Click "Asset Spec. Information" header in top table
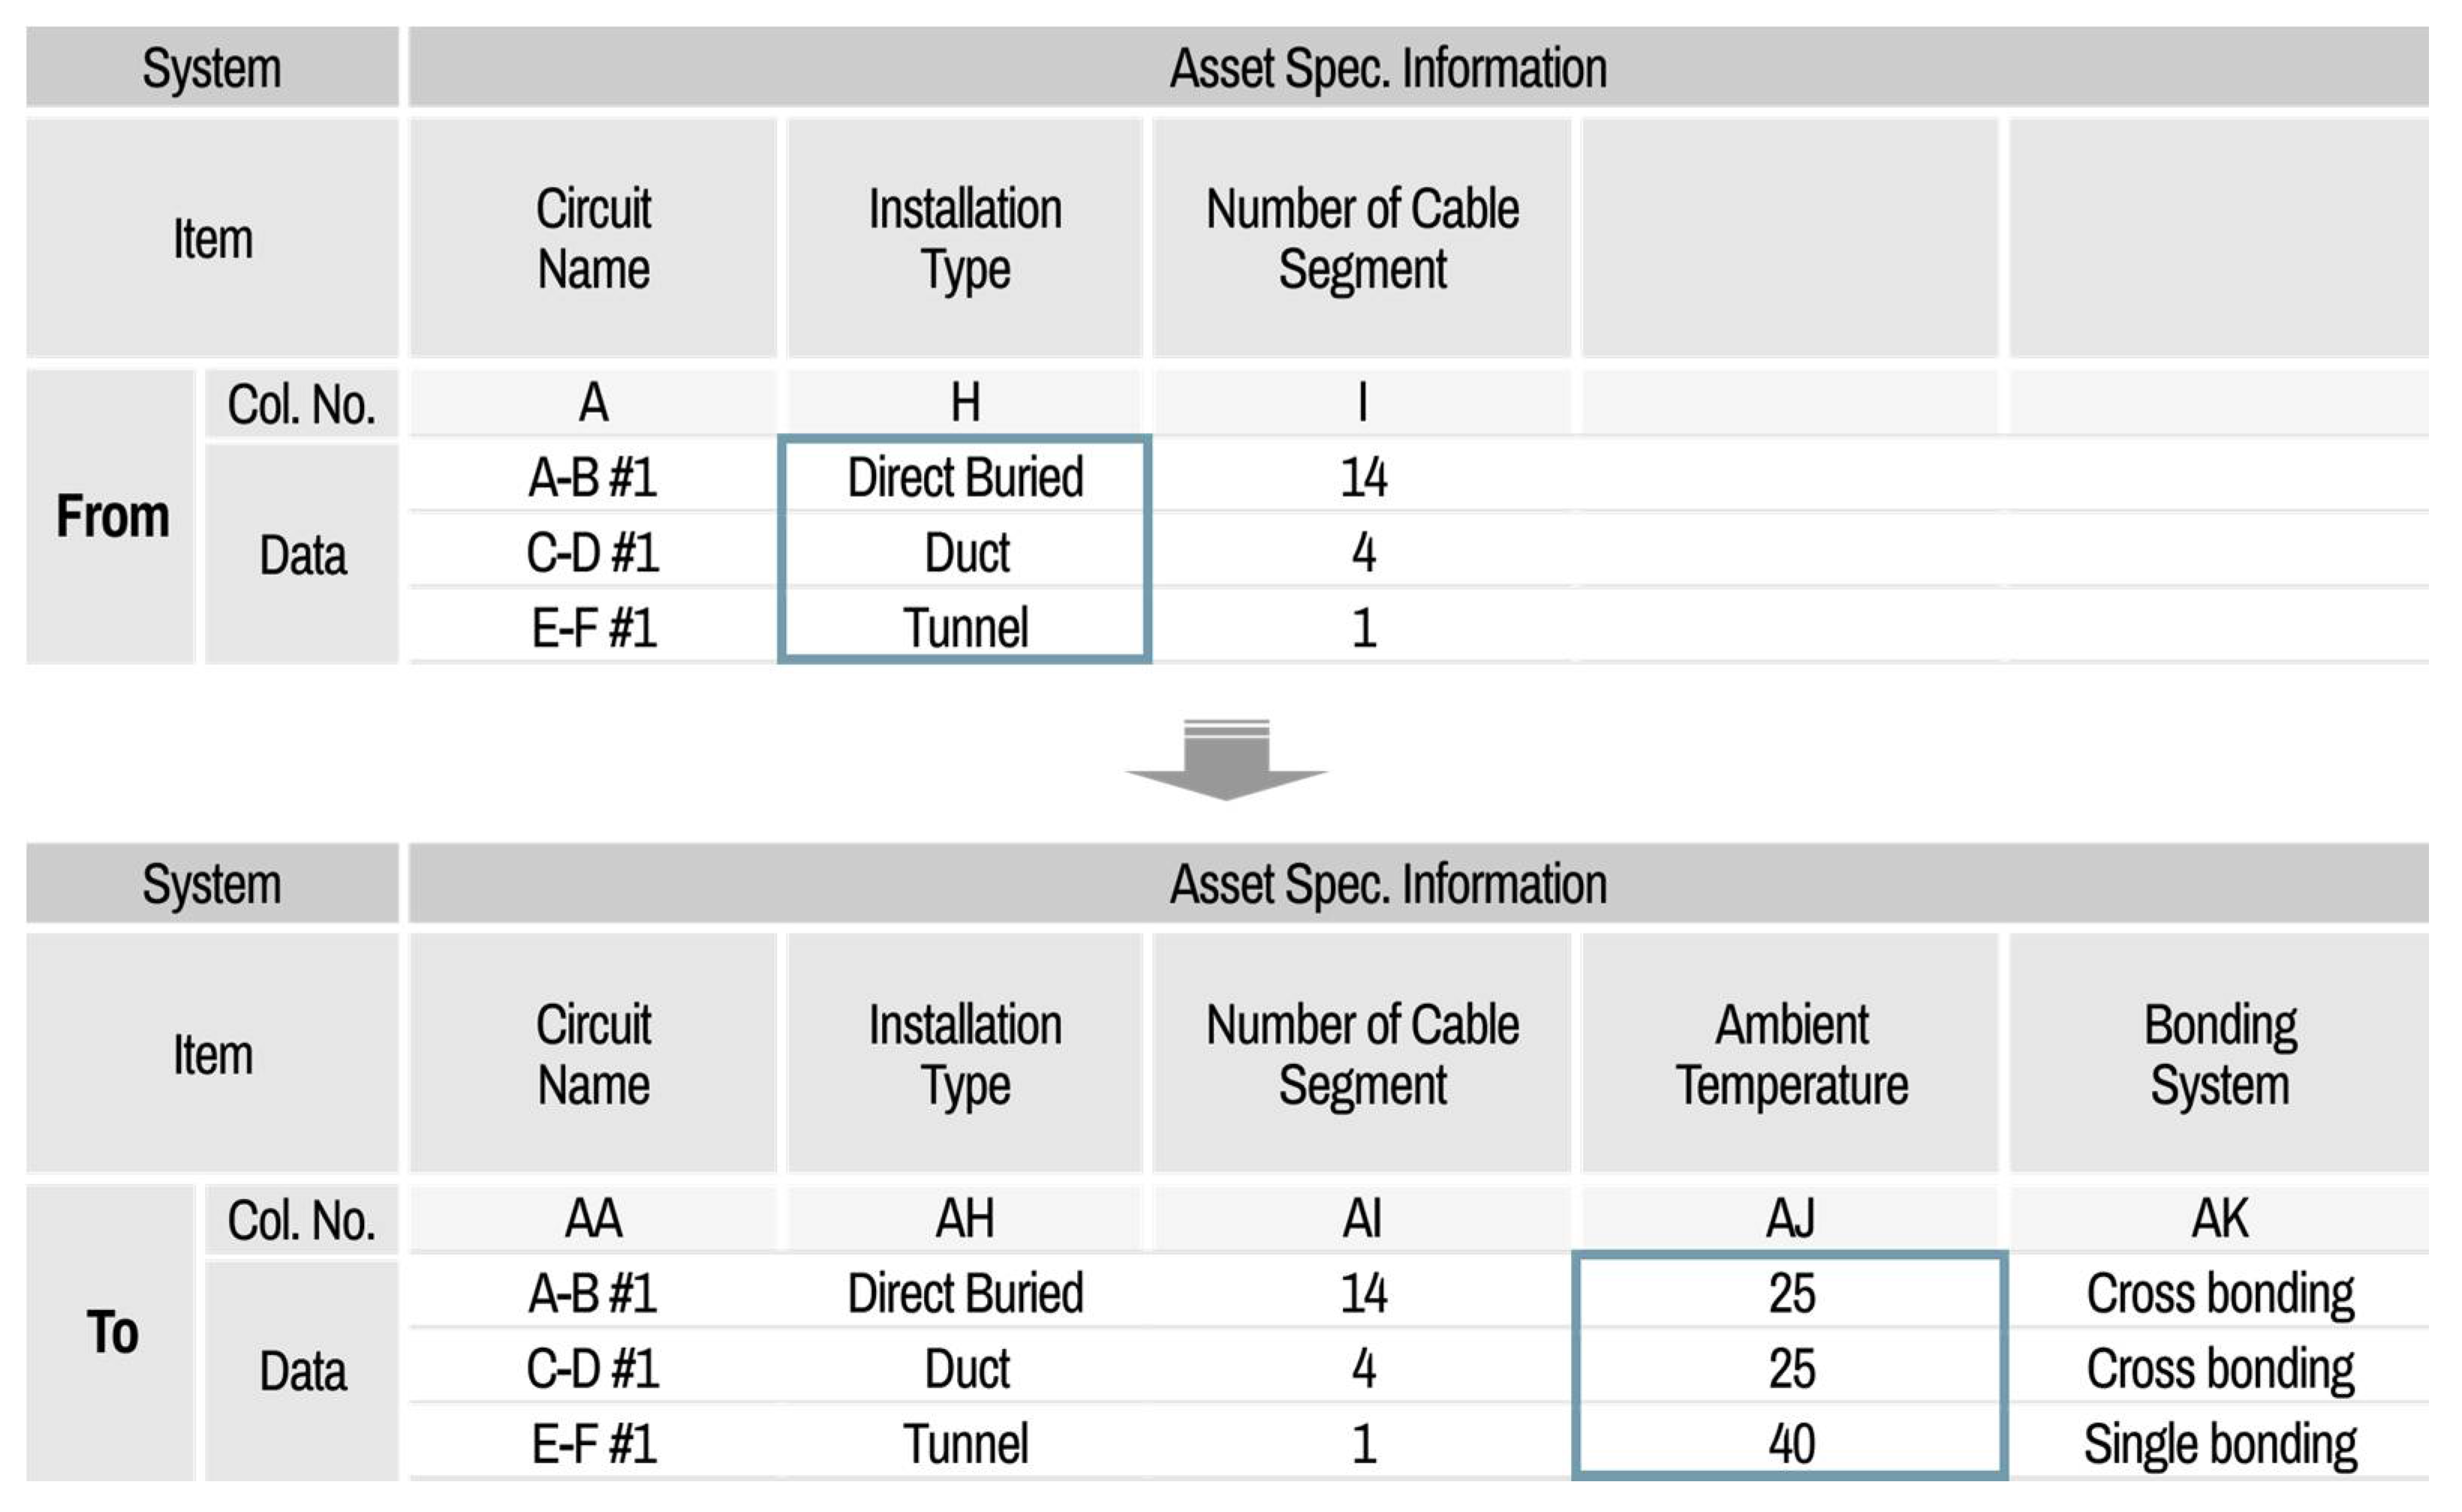The width and height of the screenshot is (2462, 1512). pos(1387,68)
